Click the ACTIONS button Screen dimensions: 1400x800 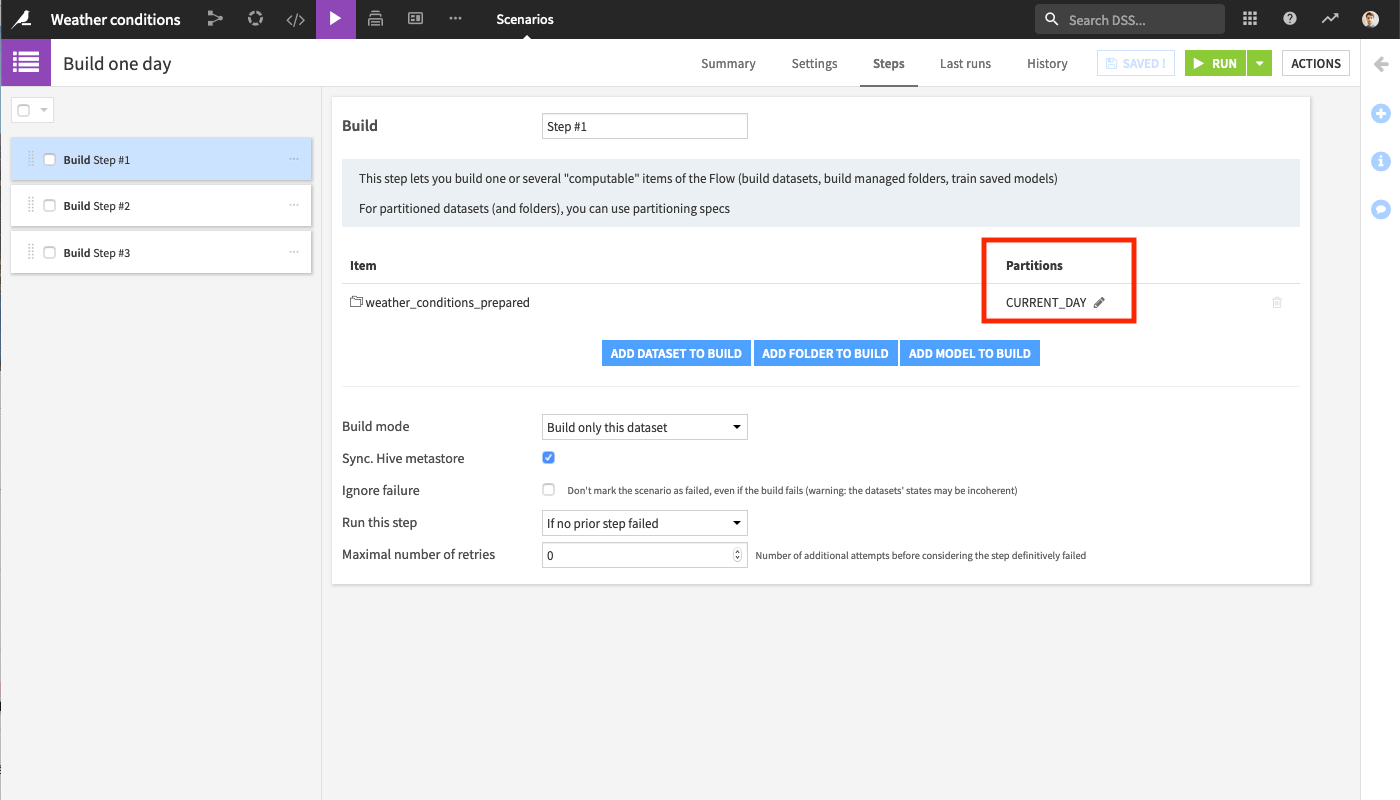[x=1315, y=63]
